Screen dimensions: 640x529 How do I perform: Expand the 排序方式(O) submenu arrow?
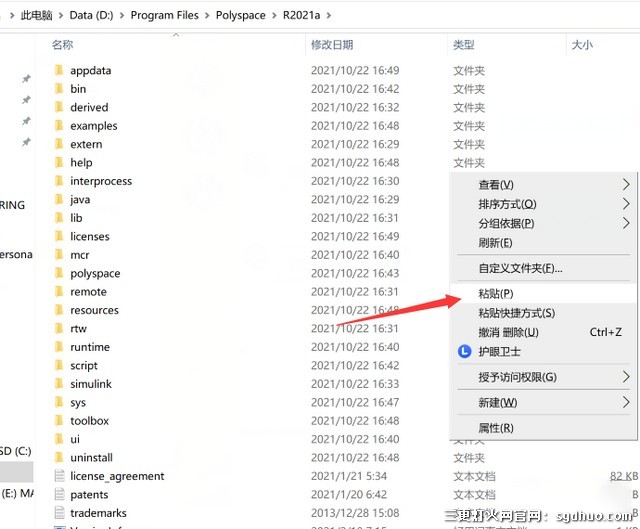tap(626, 204)
